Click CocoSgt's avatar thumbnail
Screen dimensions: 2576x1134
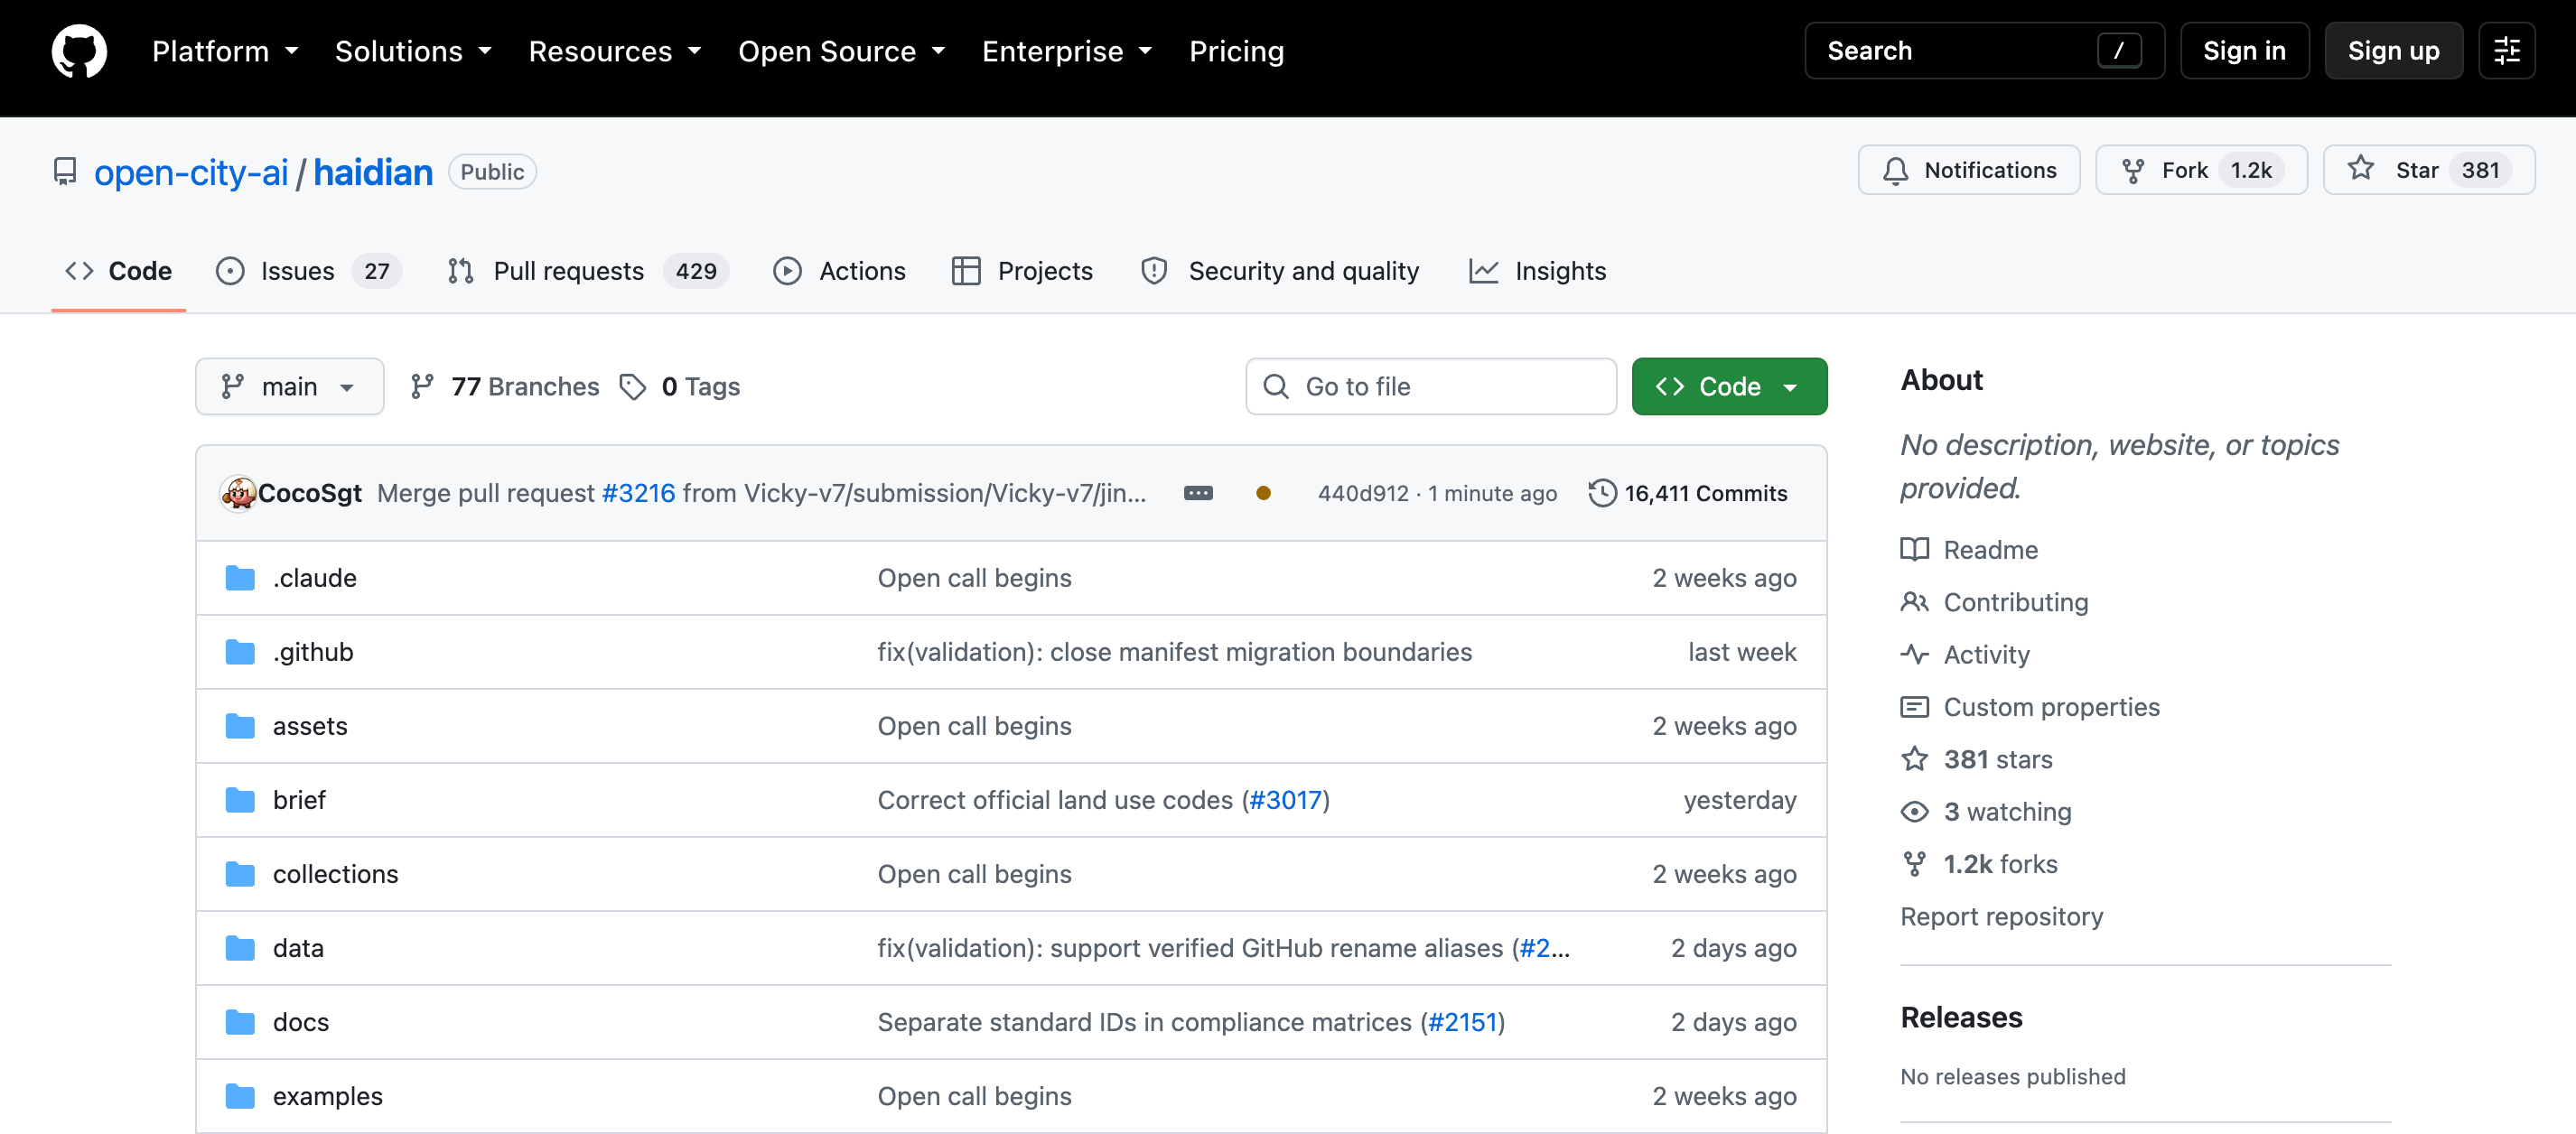238,493
